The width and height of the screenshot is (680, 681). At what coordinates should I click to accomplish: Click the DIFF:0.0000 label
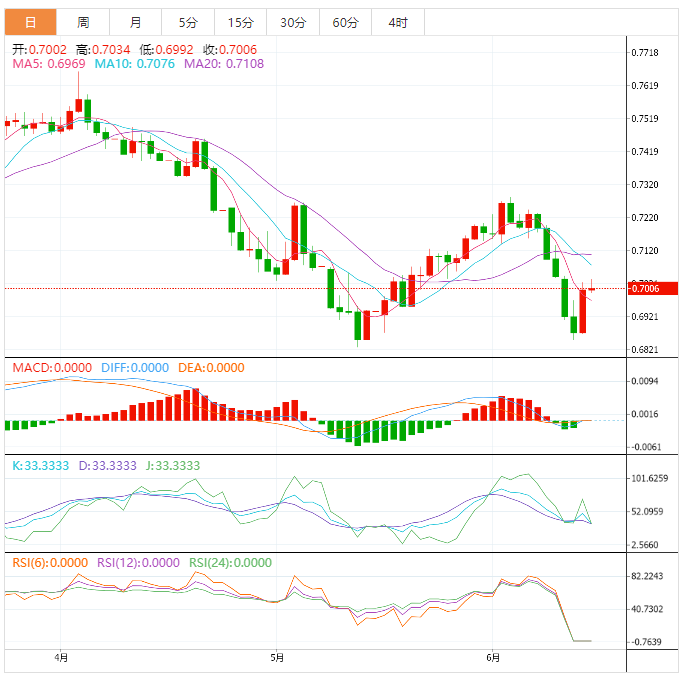pyautogui.click(x=135, y=368)
